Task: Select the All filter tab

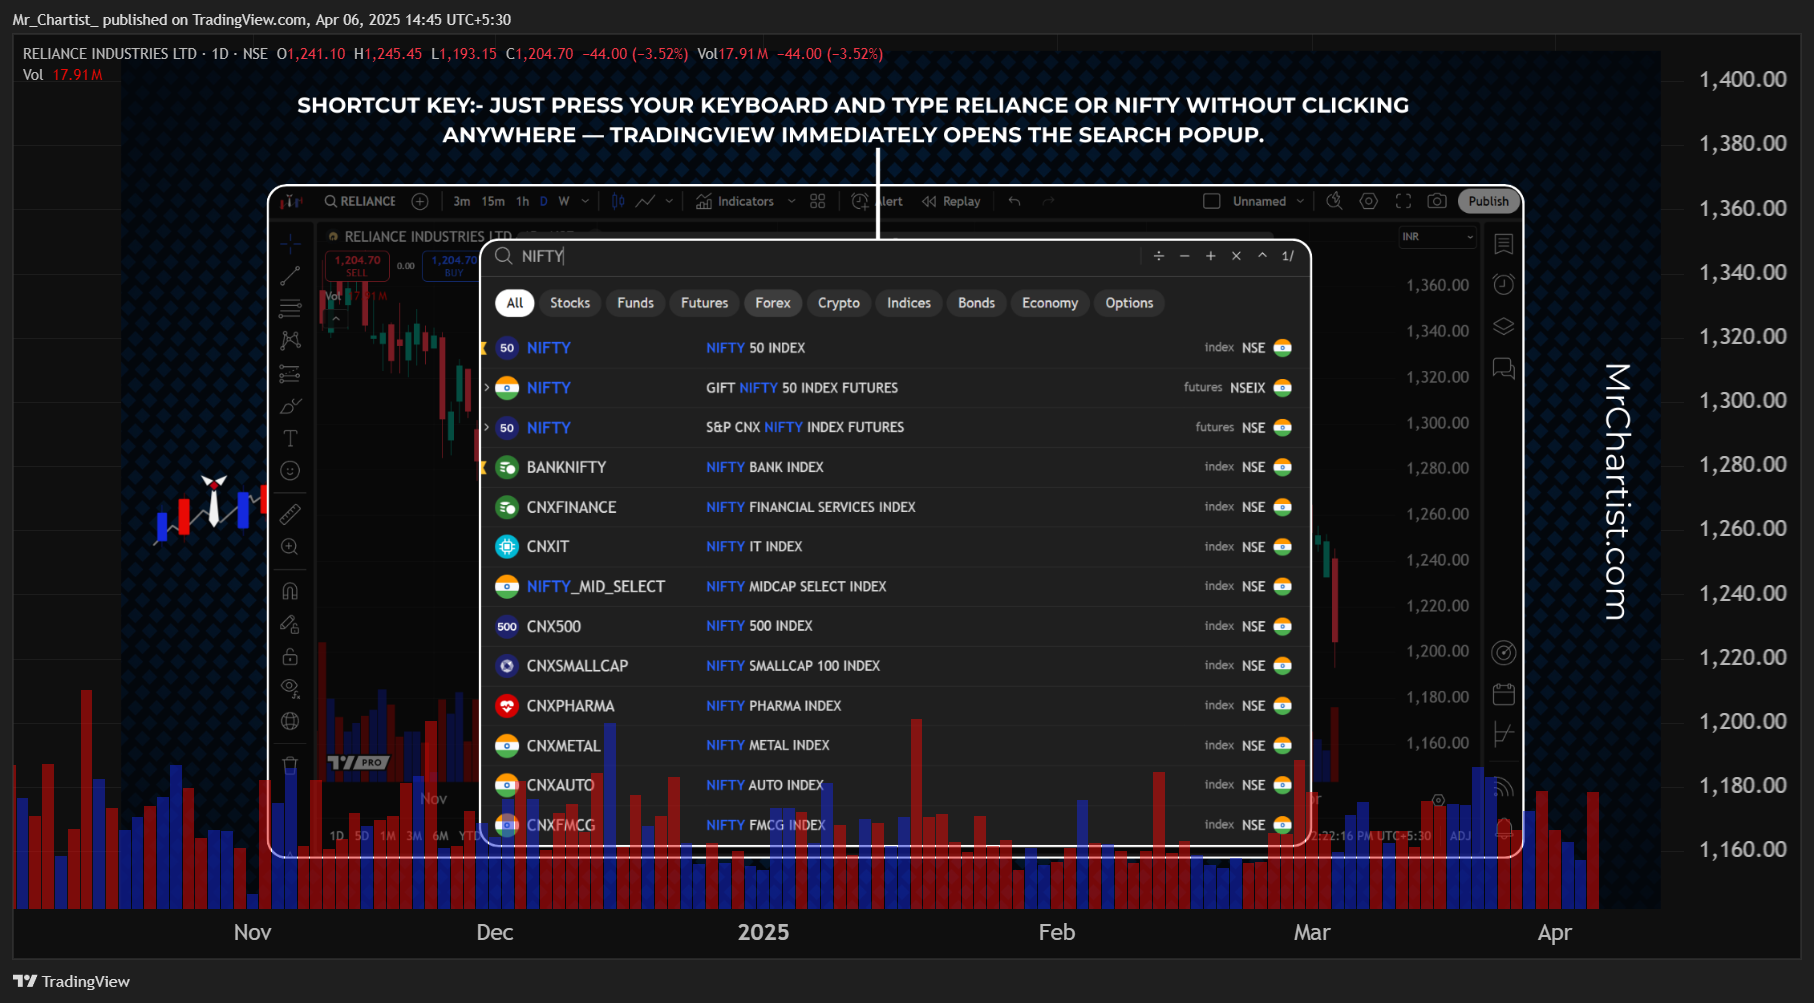Action: click(514, 303)
